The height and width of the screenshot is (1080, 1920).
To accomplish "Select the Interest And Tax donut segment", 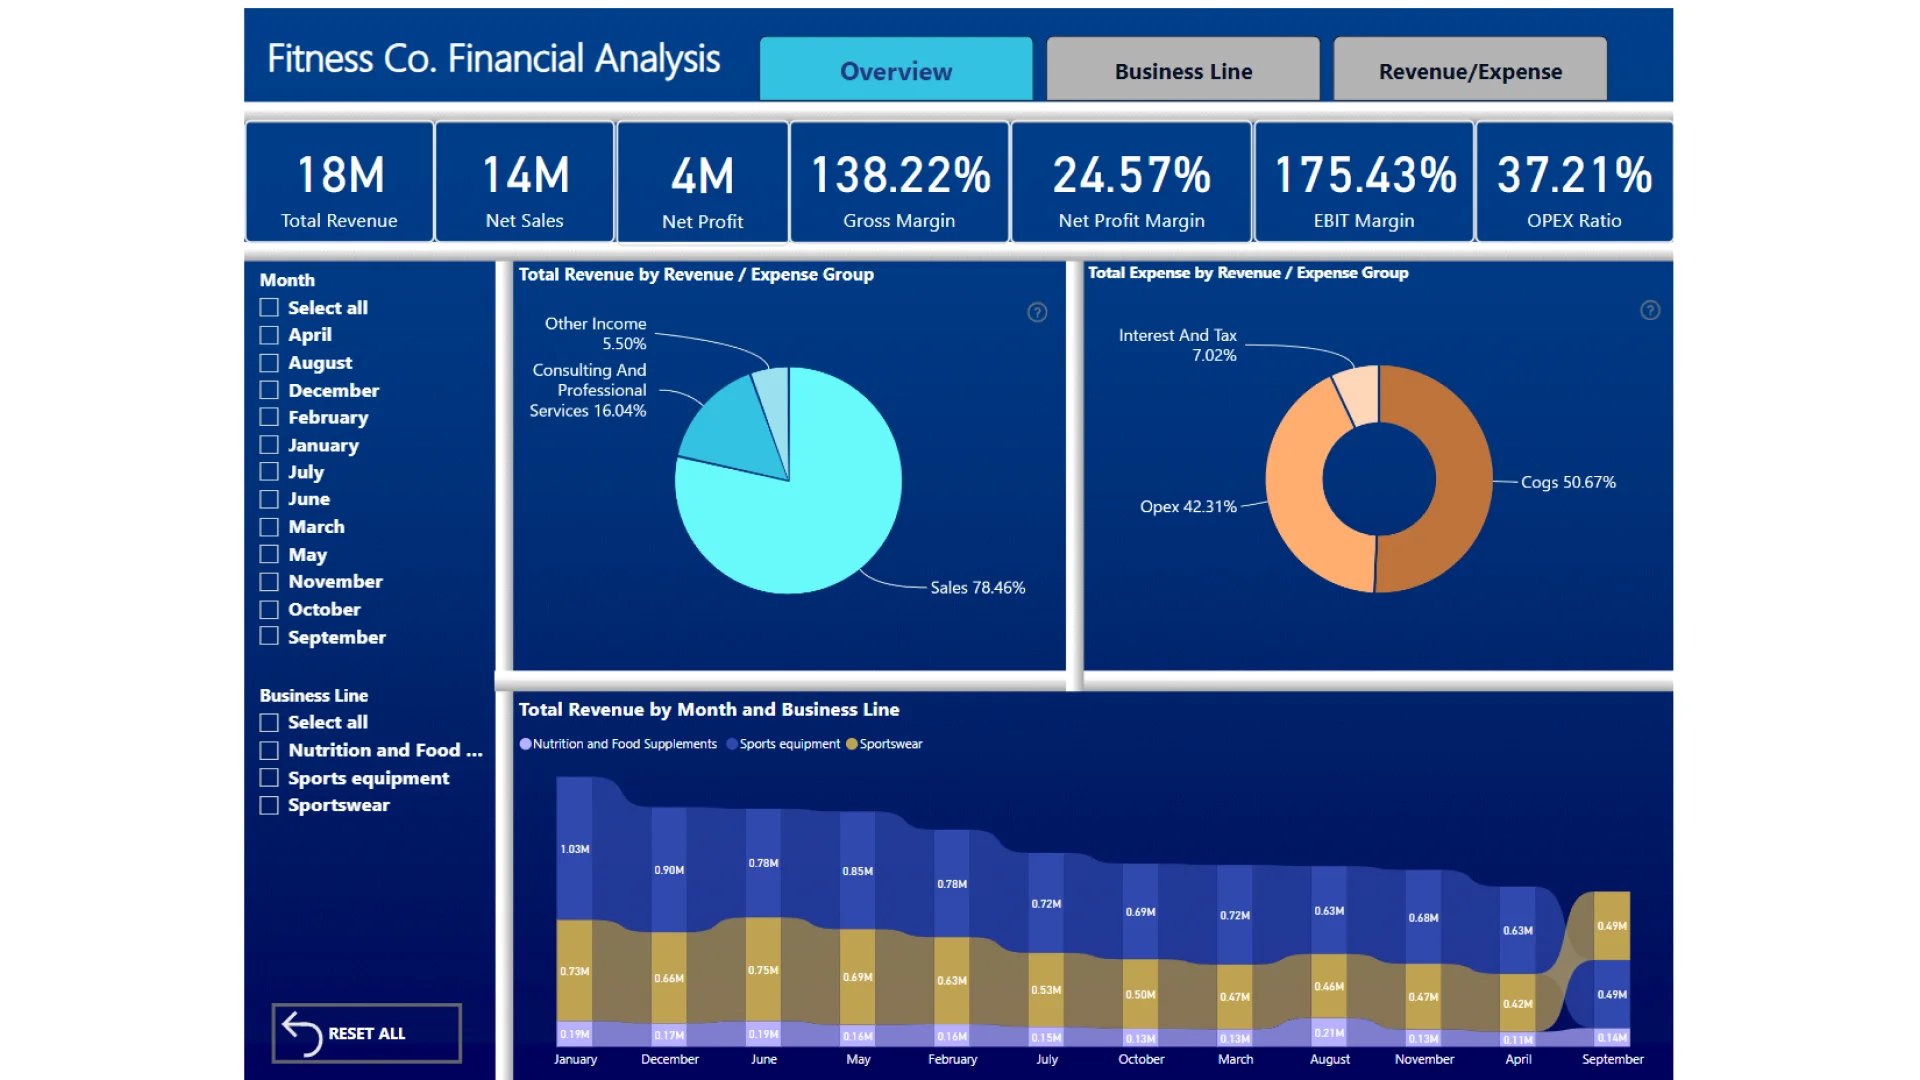I will tap(1360, 393).
